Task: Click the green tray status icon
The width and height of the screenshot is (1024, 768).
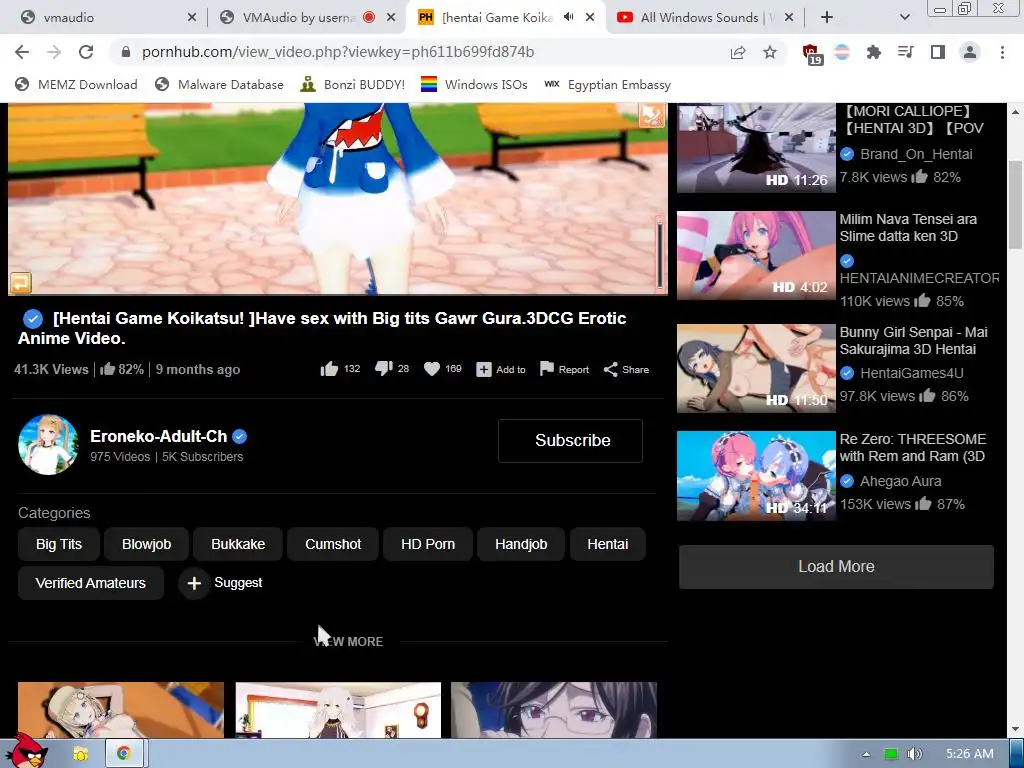Action: coord(891,754)
